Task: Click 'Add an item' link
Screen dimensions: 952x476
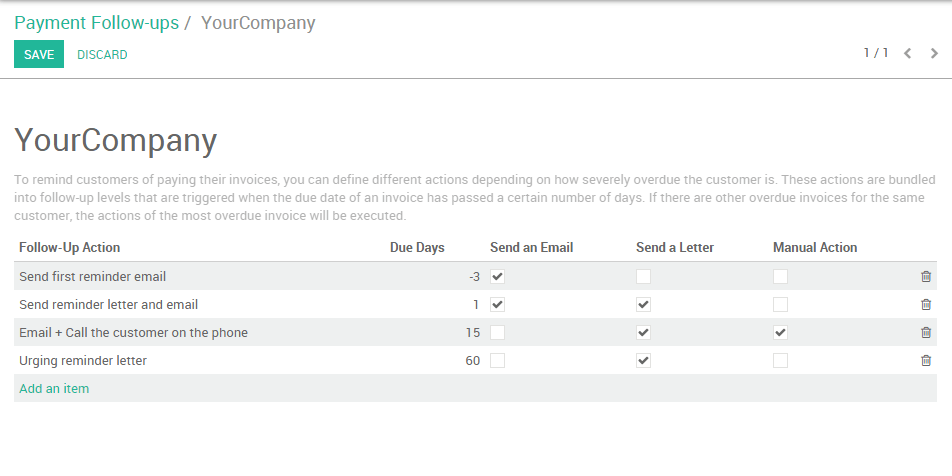Action: click(54, 389)
